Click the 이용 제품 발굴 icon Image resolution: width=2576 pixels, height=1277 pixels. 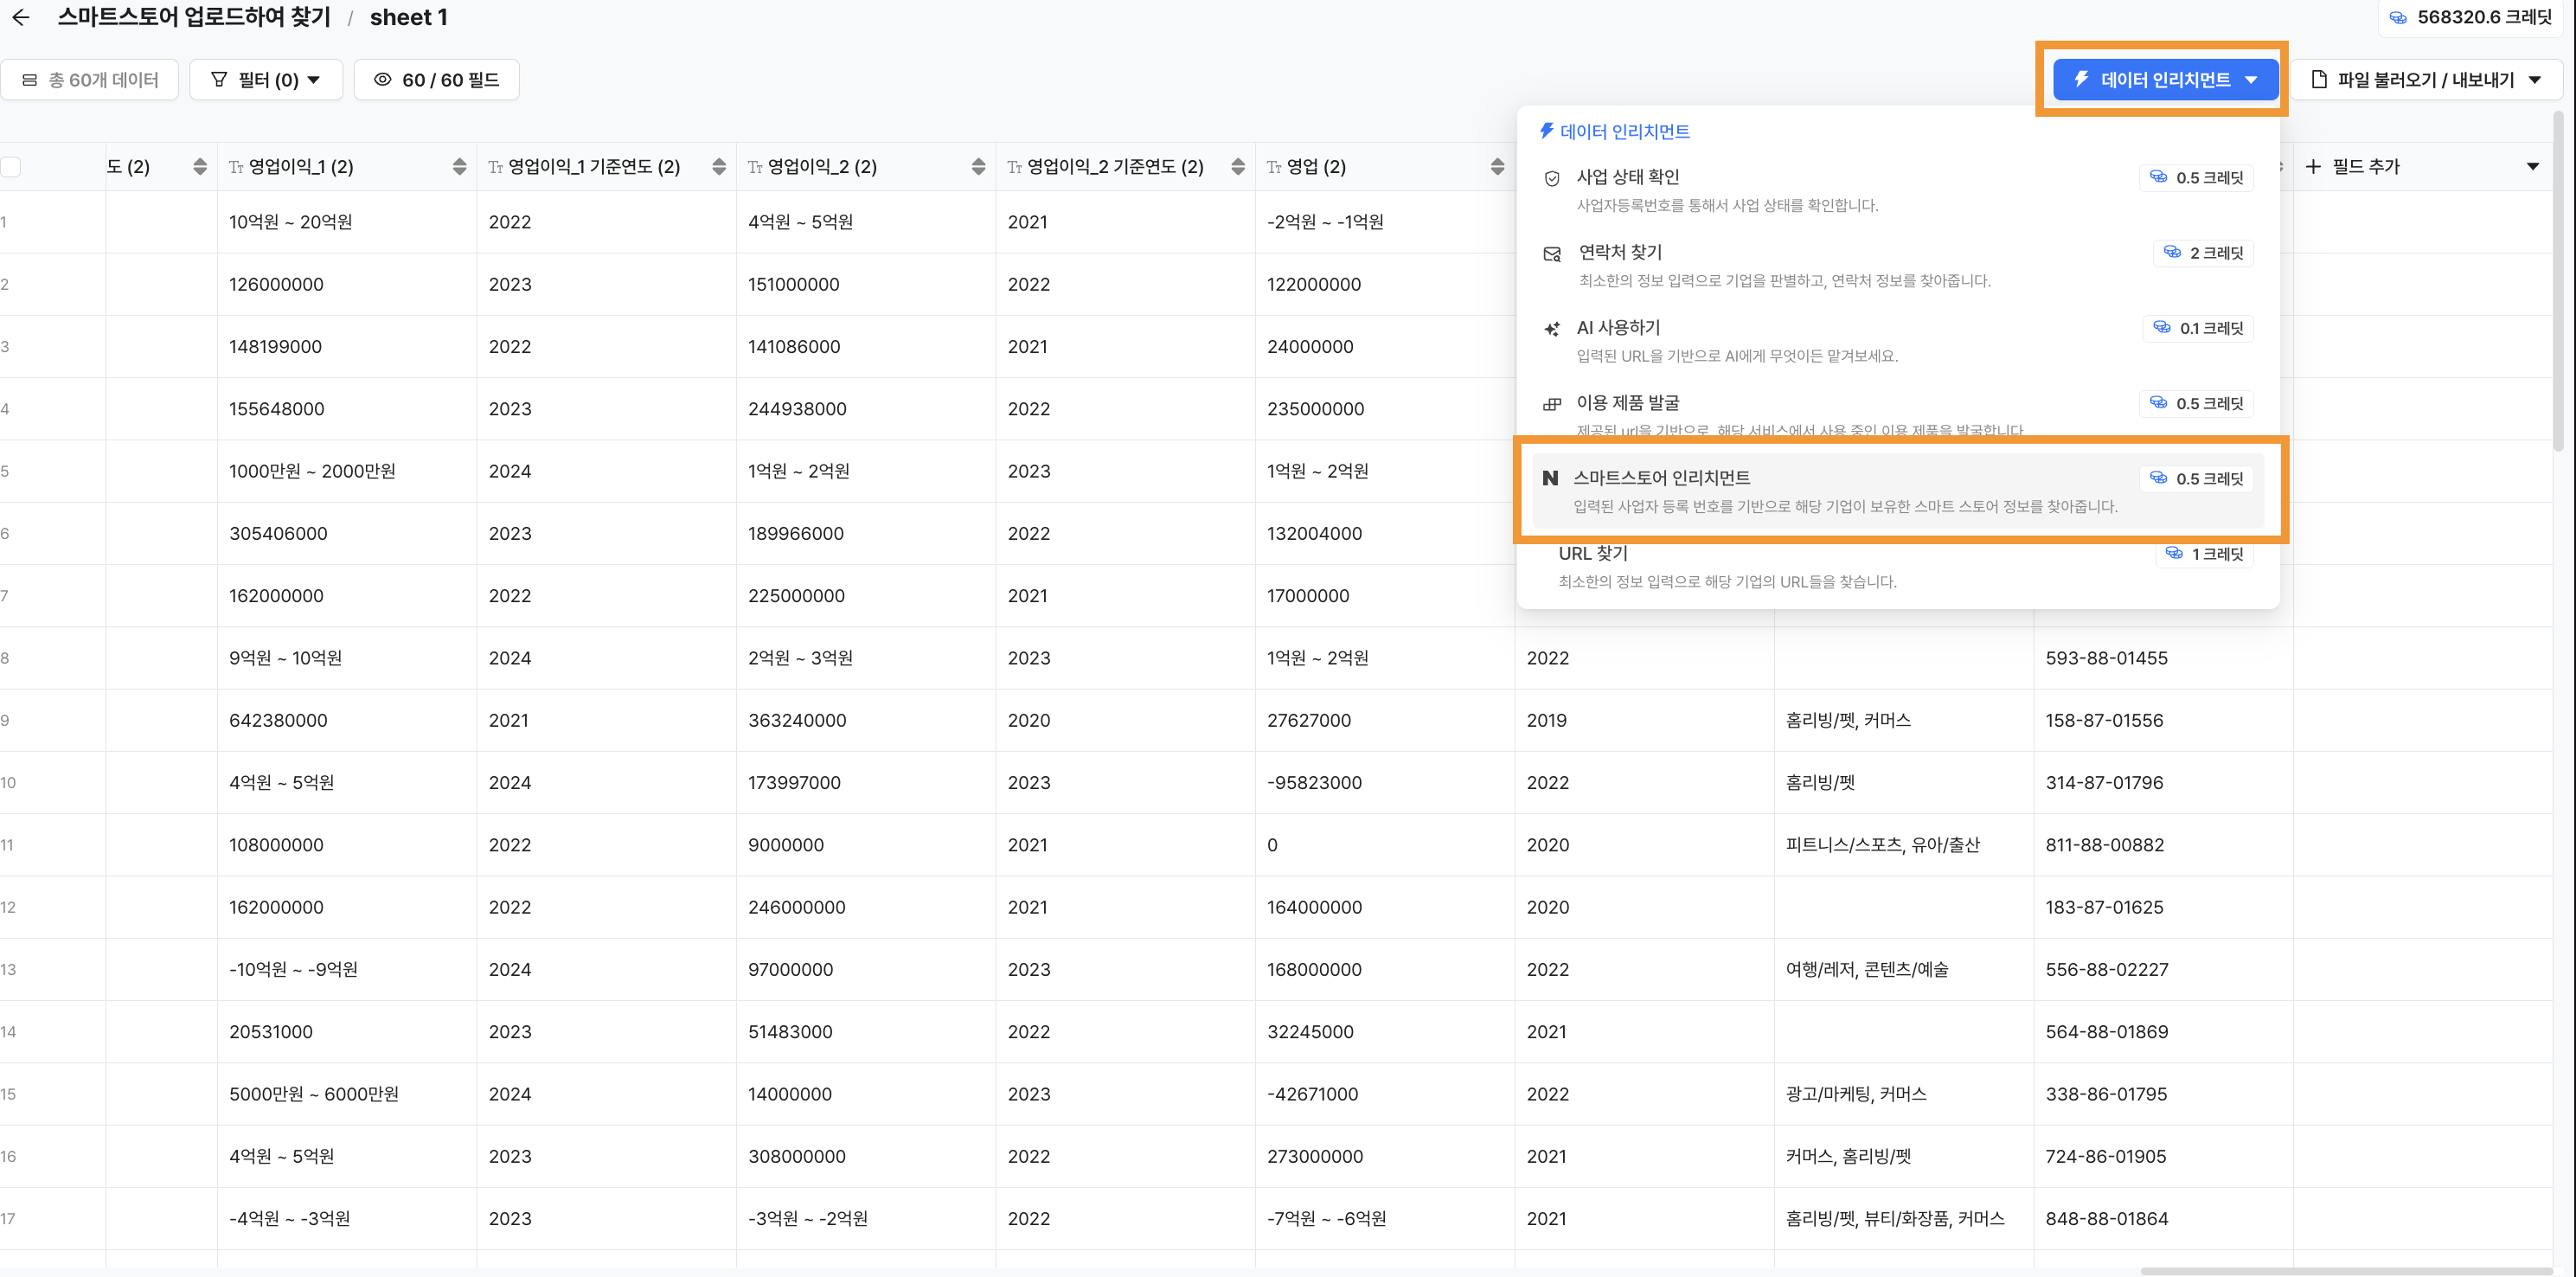(x=1552, y=404)
